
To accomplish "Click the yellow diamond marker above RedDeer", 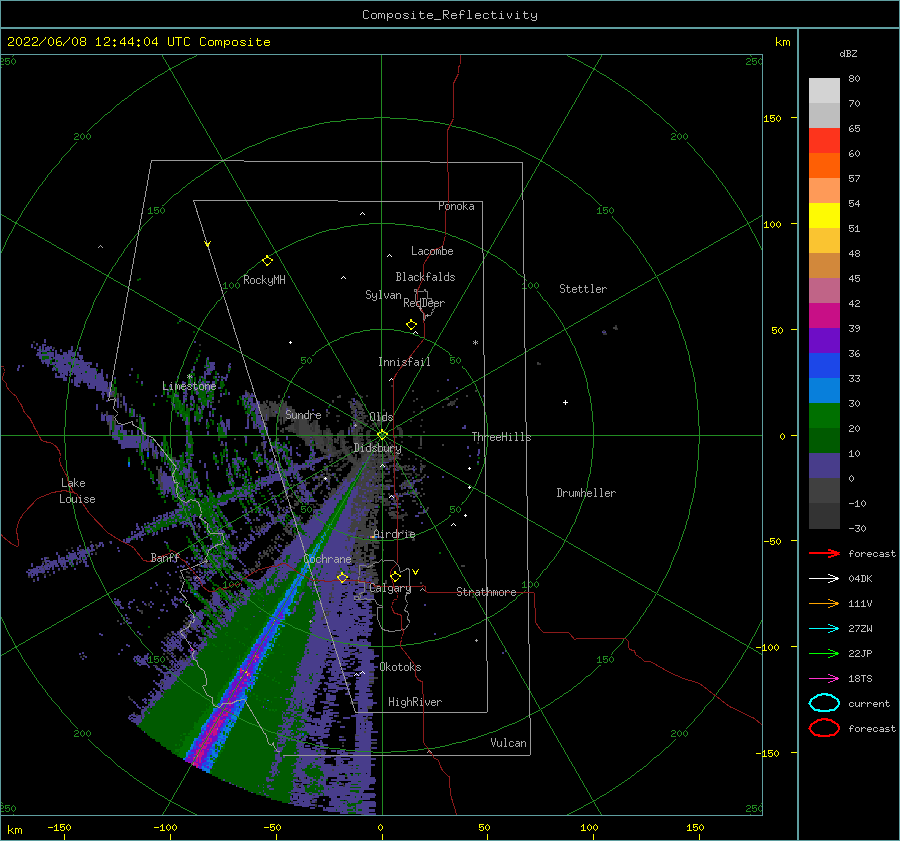I will [412, 325].
